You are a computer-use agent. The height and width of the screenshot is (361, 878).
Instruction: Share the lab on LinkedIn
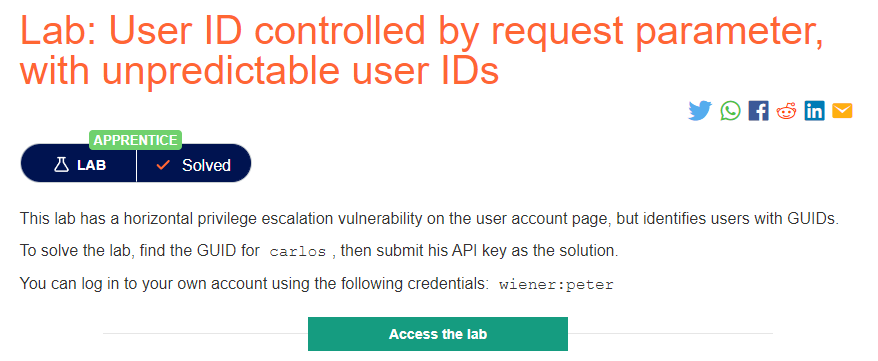(814, 111)
